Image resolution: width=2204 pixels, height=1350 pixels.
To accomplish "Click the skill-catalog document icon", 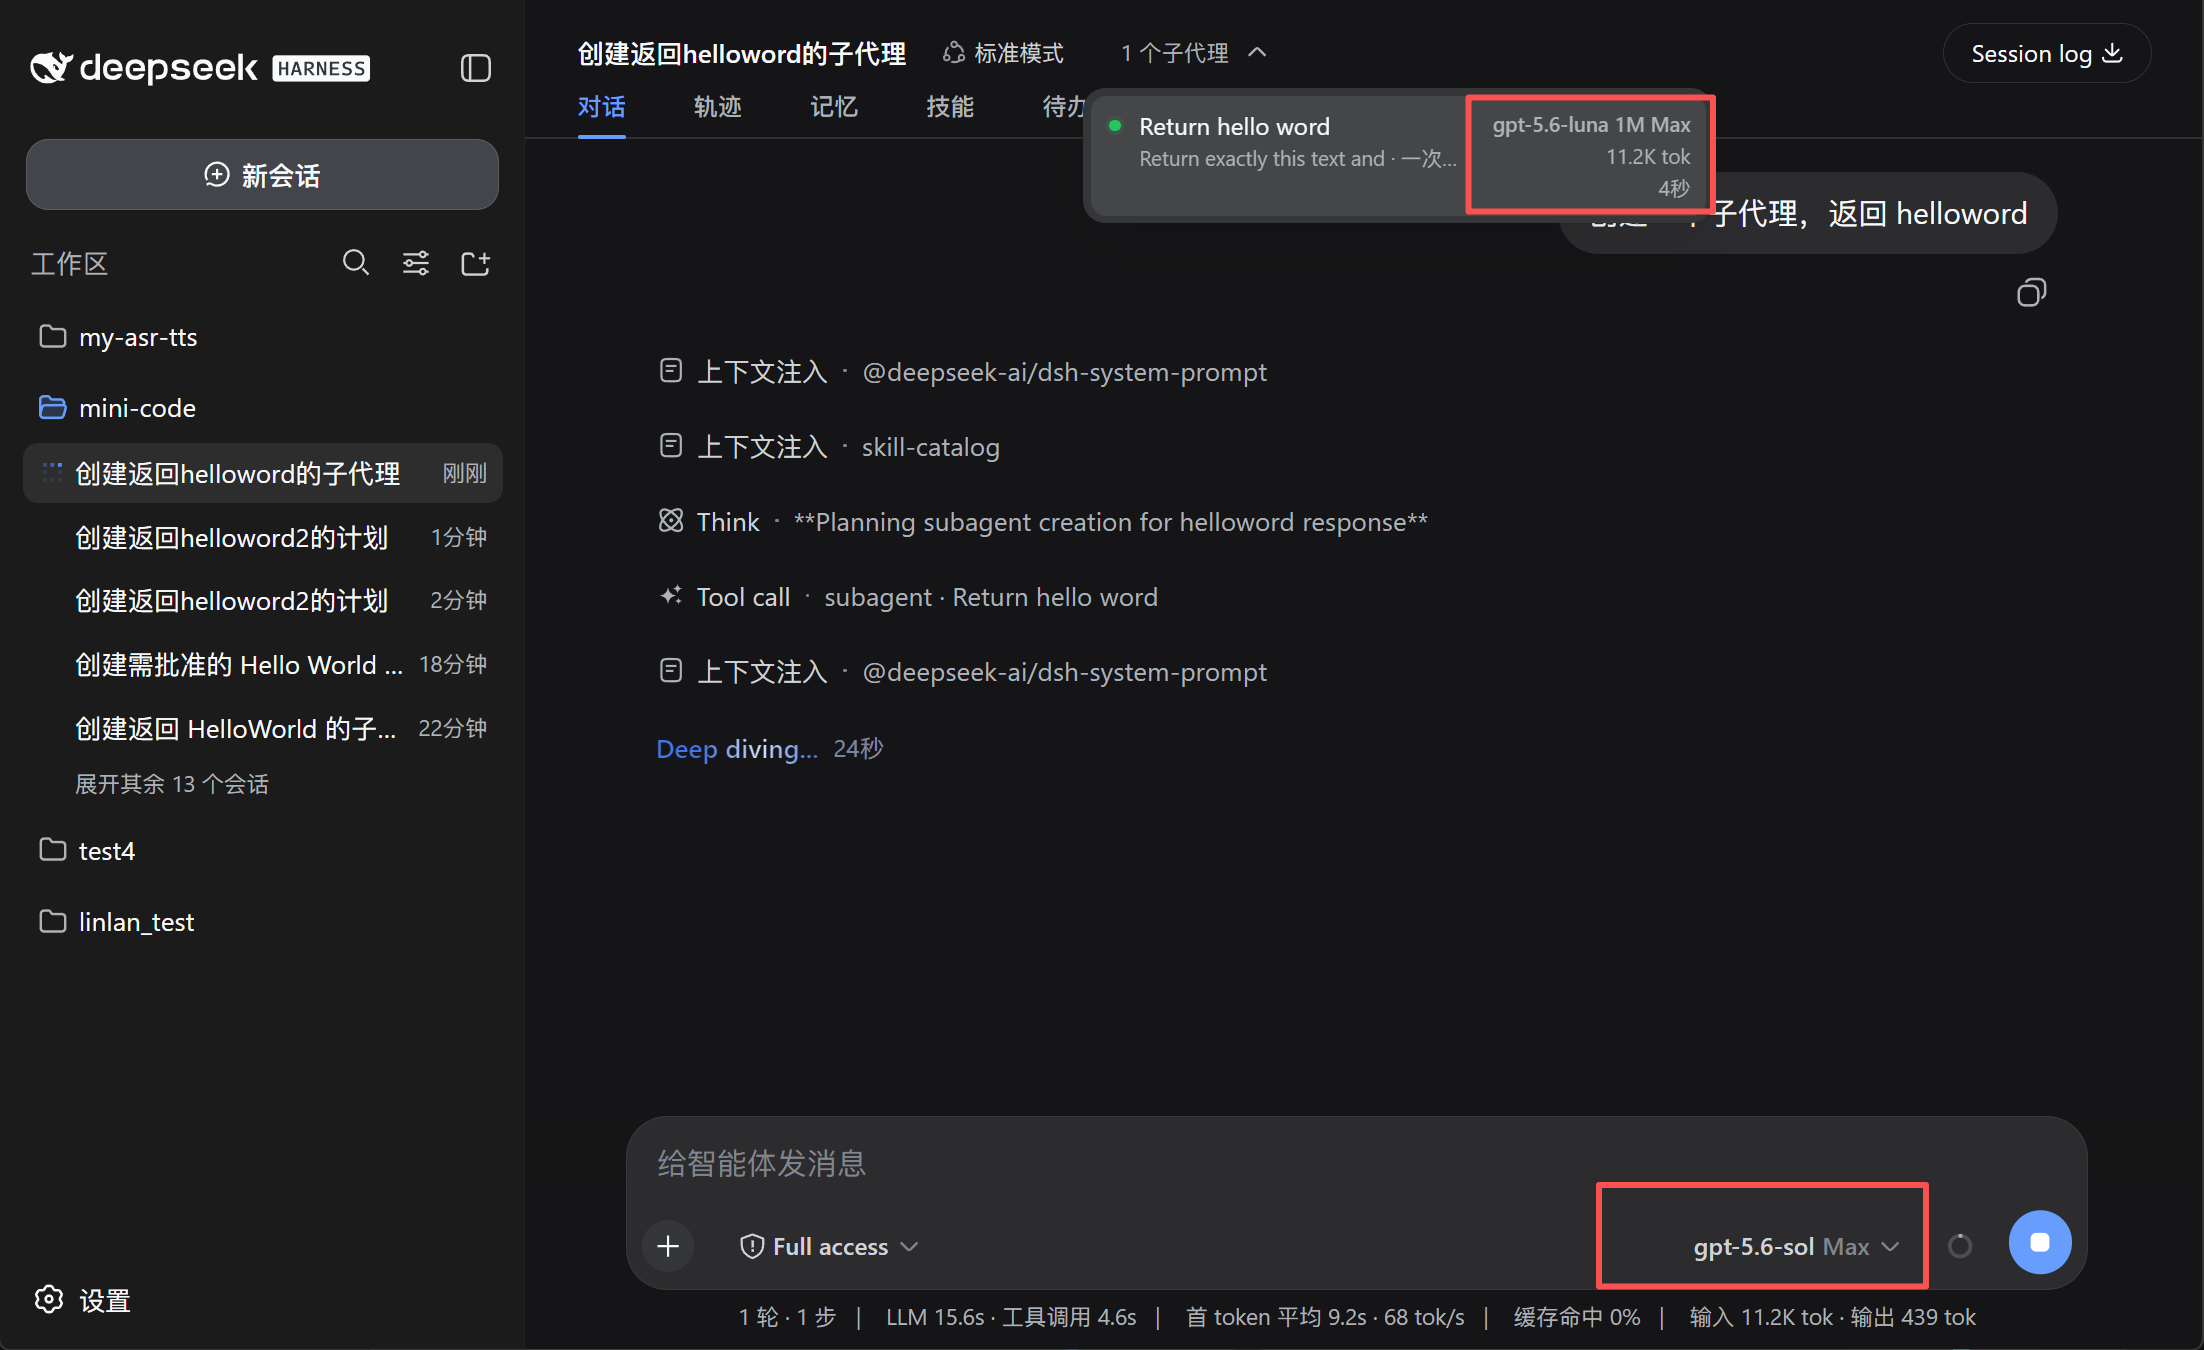I will point(671,446).
